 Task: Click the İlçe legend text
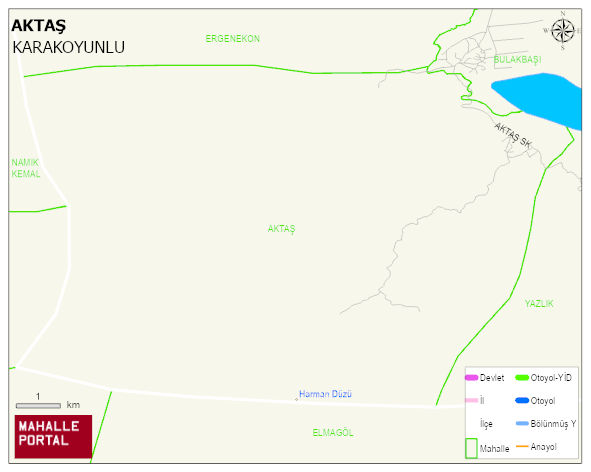click(486, 424)
